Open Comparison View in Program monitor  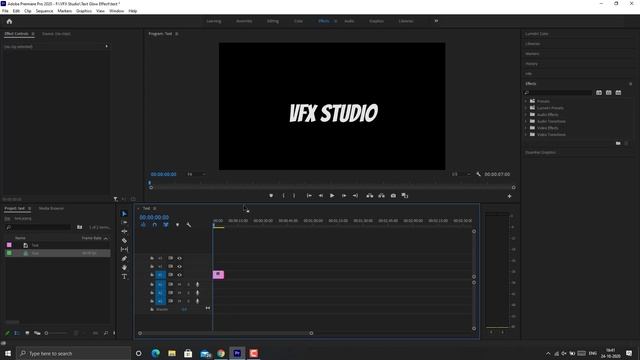[404, 196]
